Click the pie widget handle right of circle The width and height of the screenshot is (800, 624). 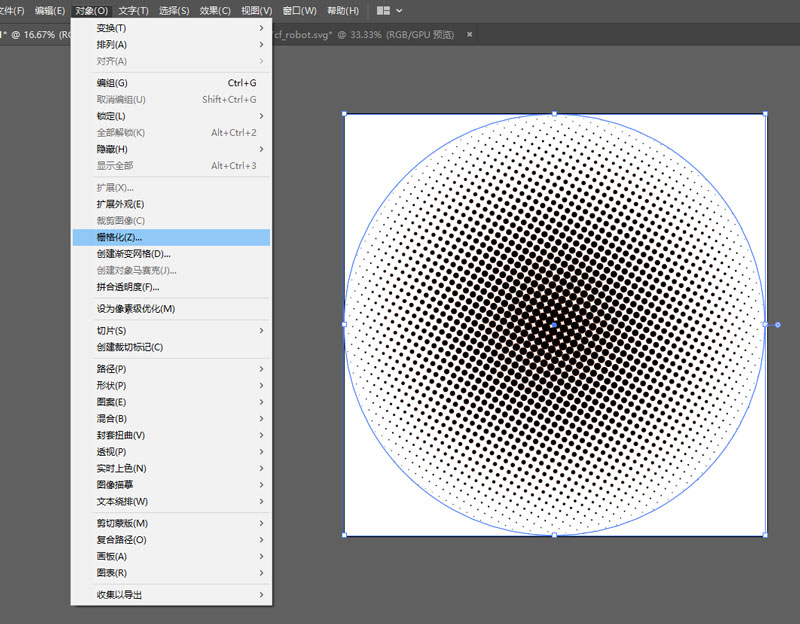(x=778, y=325)
